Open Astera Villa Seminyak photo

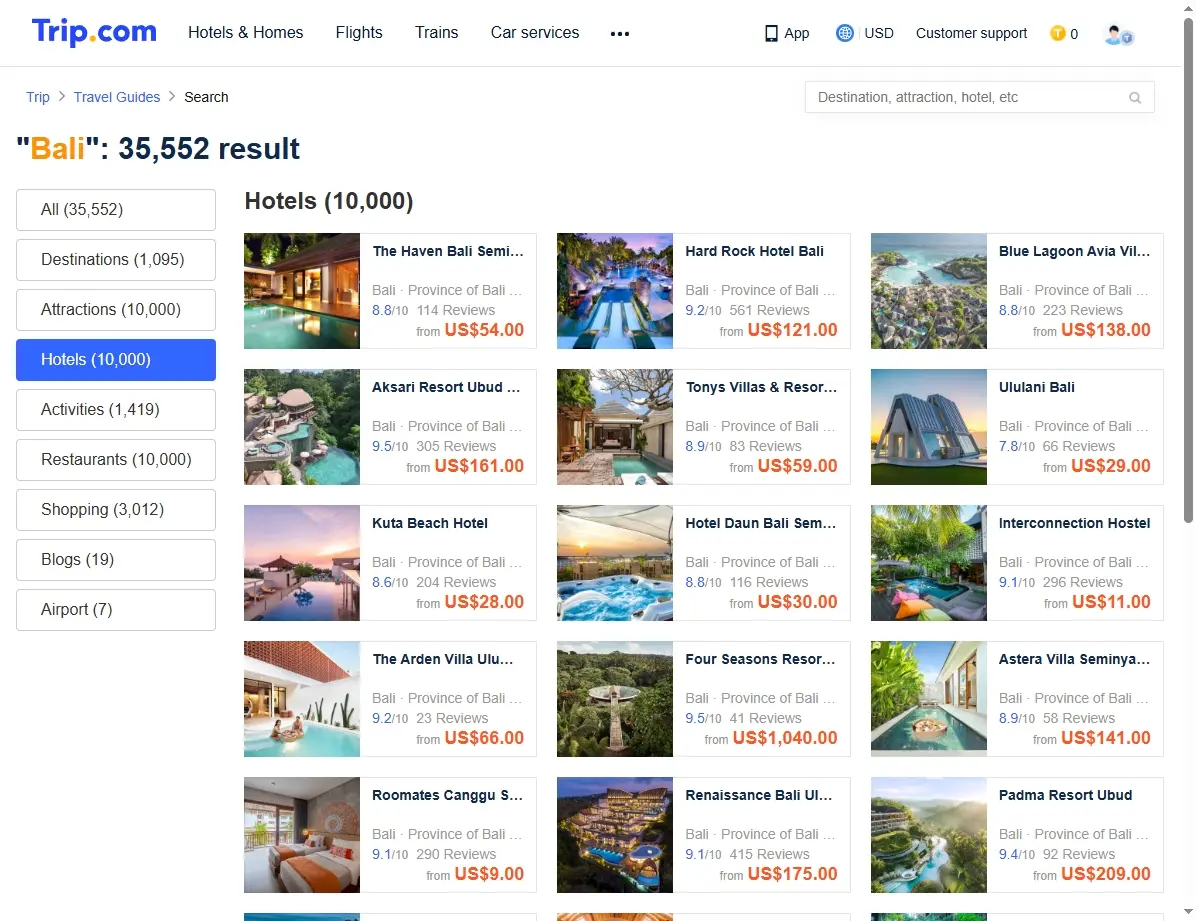coord(929,698)
